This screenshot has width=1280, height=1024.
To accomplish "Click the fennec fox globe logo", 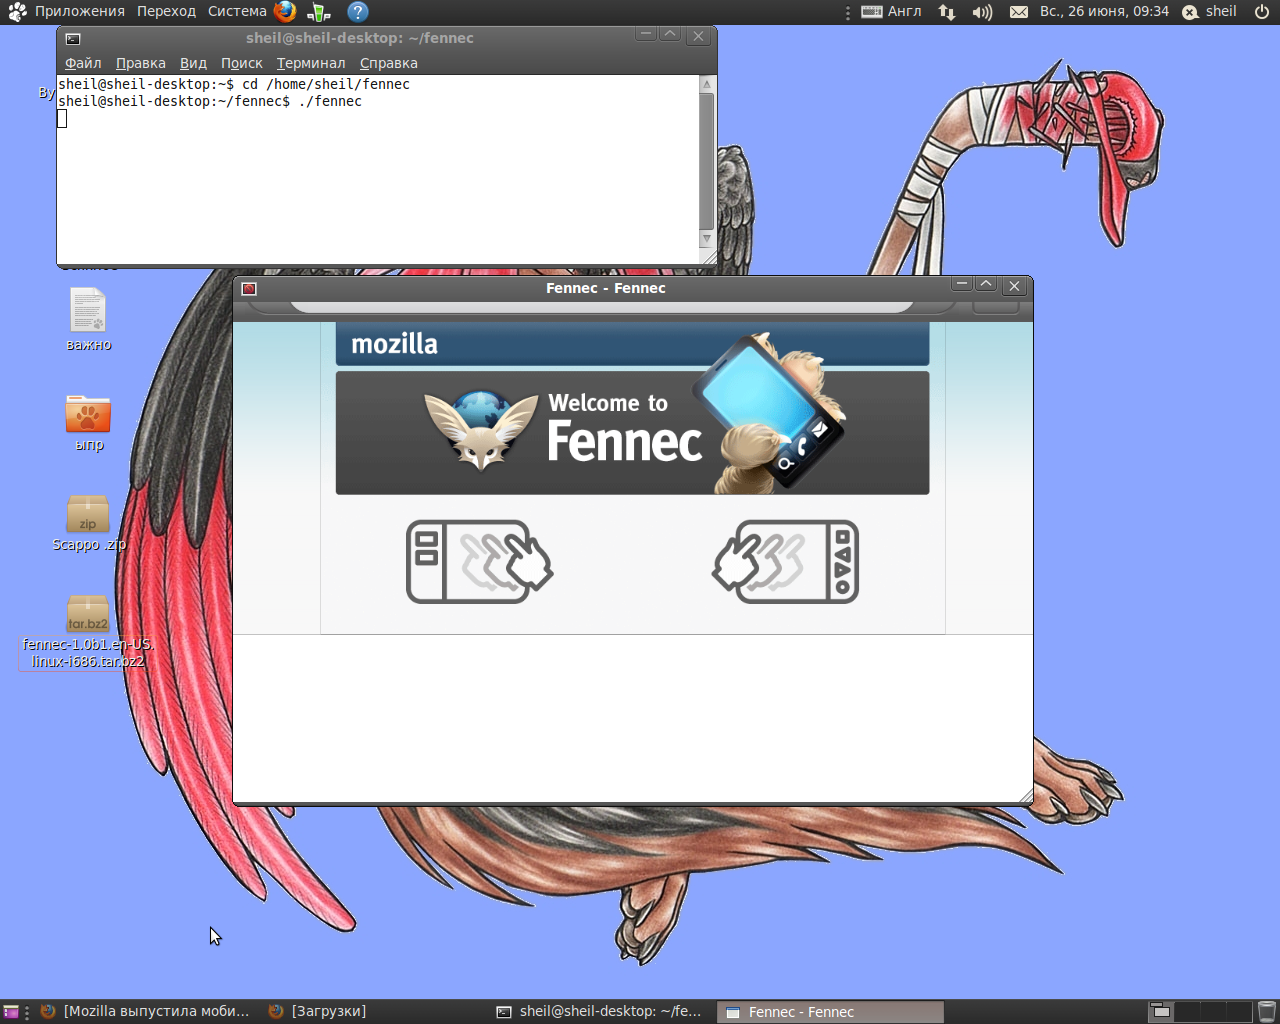I will click(481, 429).
